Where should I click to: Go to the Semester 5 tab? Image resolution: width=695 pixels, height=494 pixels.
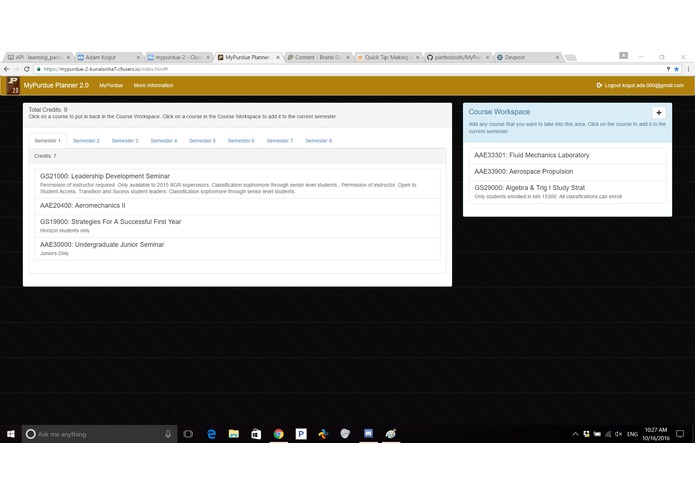click(202, 141)
